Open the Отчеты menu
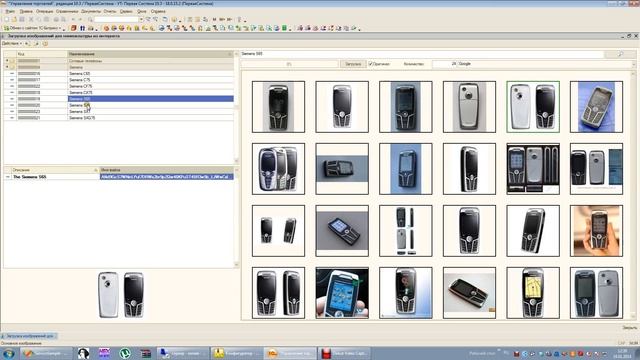The width and height of the screenshot is (640, 360). coord(110,11)
